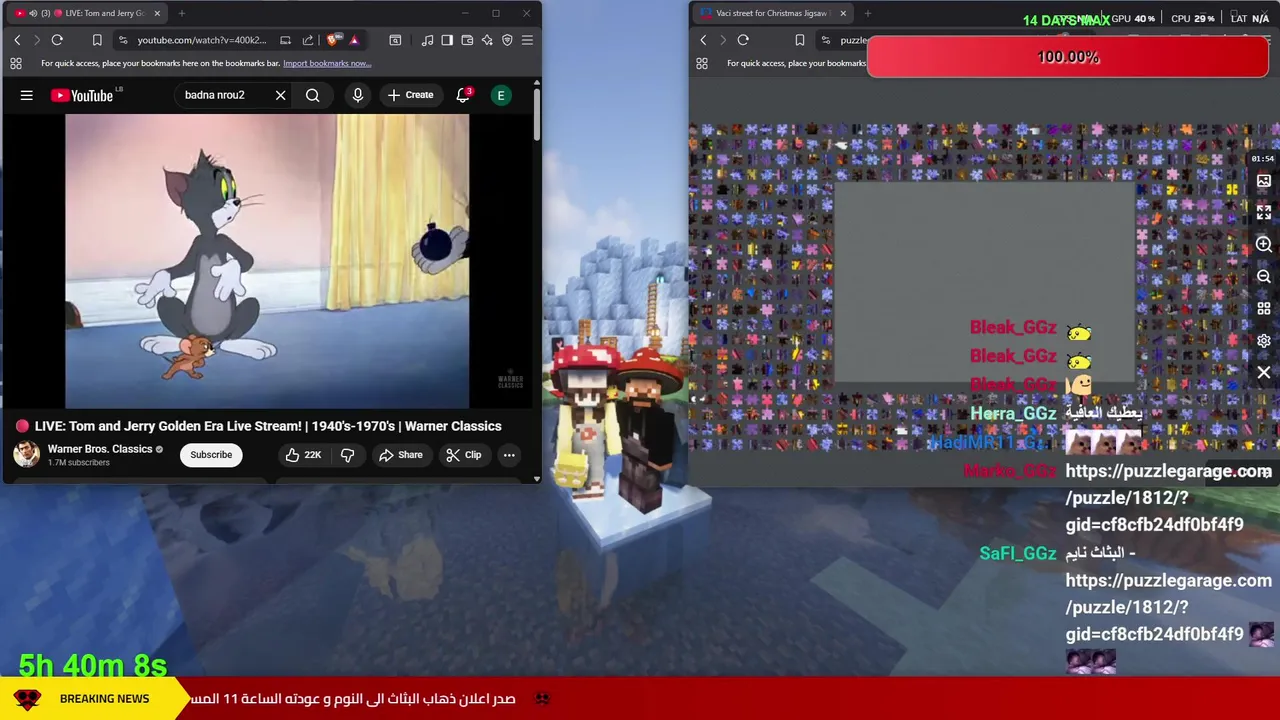Click the red 100.00% progress bar
Viewport: 1280px width, 720px height.
(x=1068, y=57)
